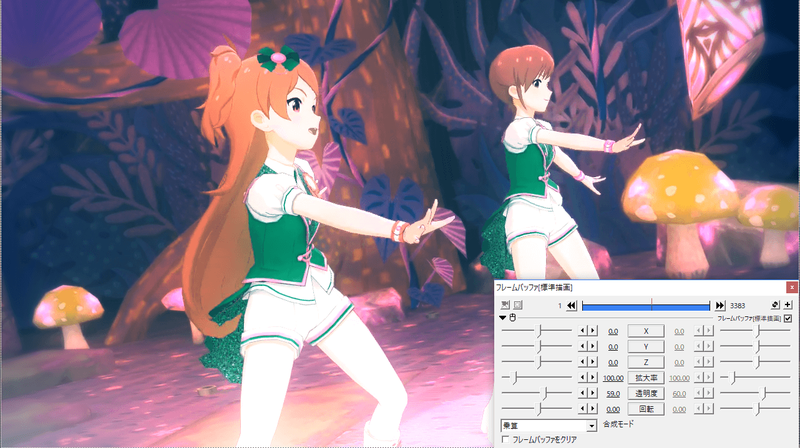Image resolution: width=800 pixels, height=448 pixels.
Task: Click the right-side 拡大率 decrease arrow
Action: coord(699,378)
